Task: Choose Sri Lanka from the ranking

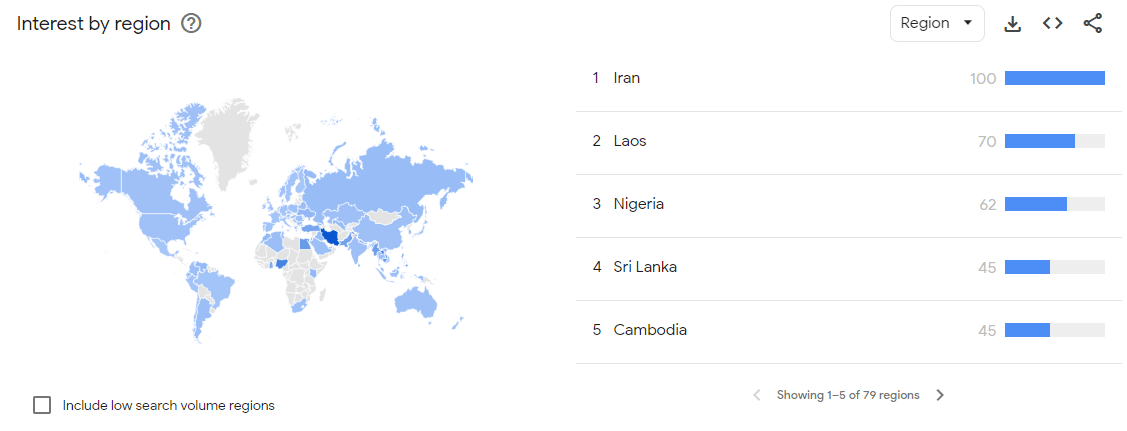Action: click(848, 268)
